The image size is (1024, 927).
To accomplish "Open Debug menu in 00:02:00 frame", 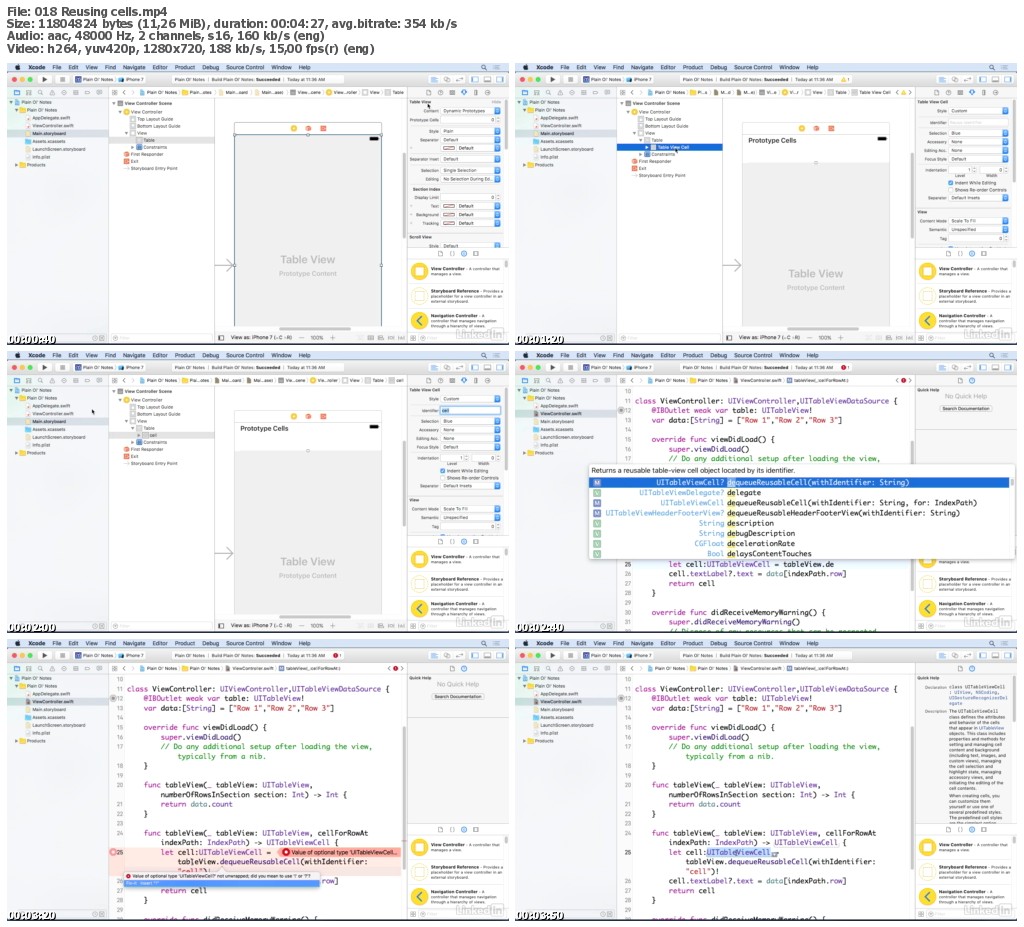I will point(210,355).
